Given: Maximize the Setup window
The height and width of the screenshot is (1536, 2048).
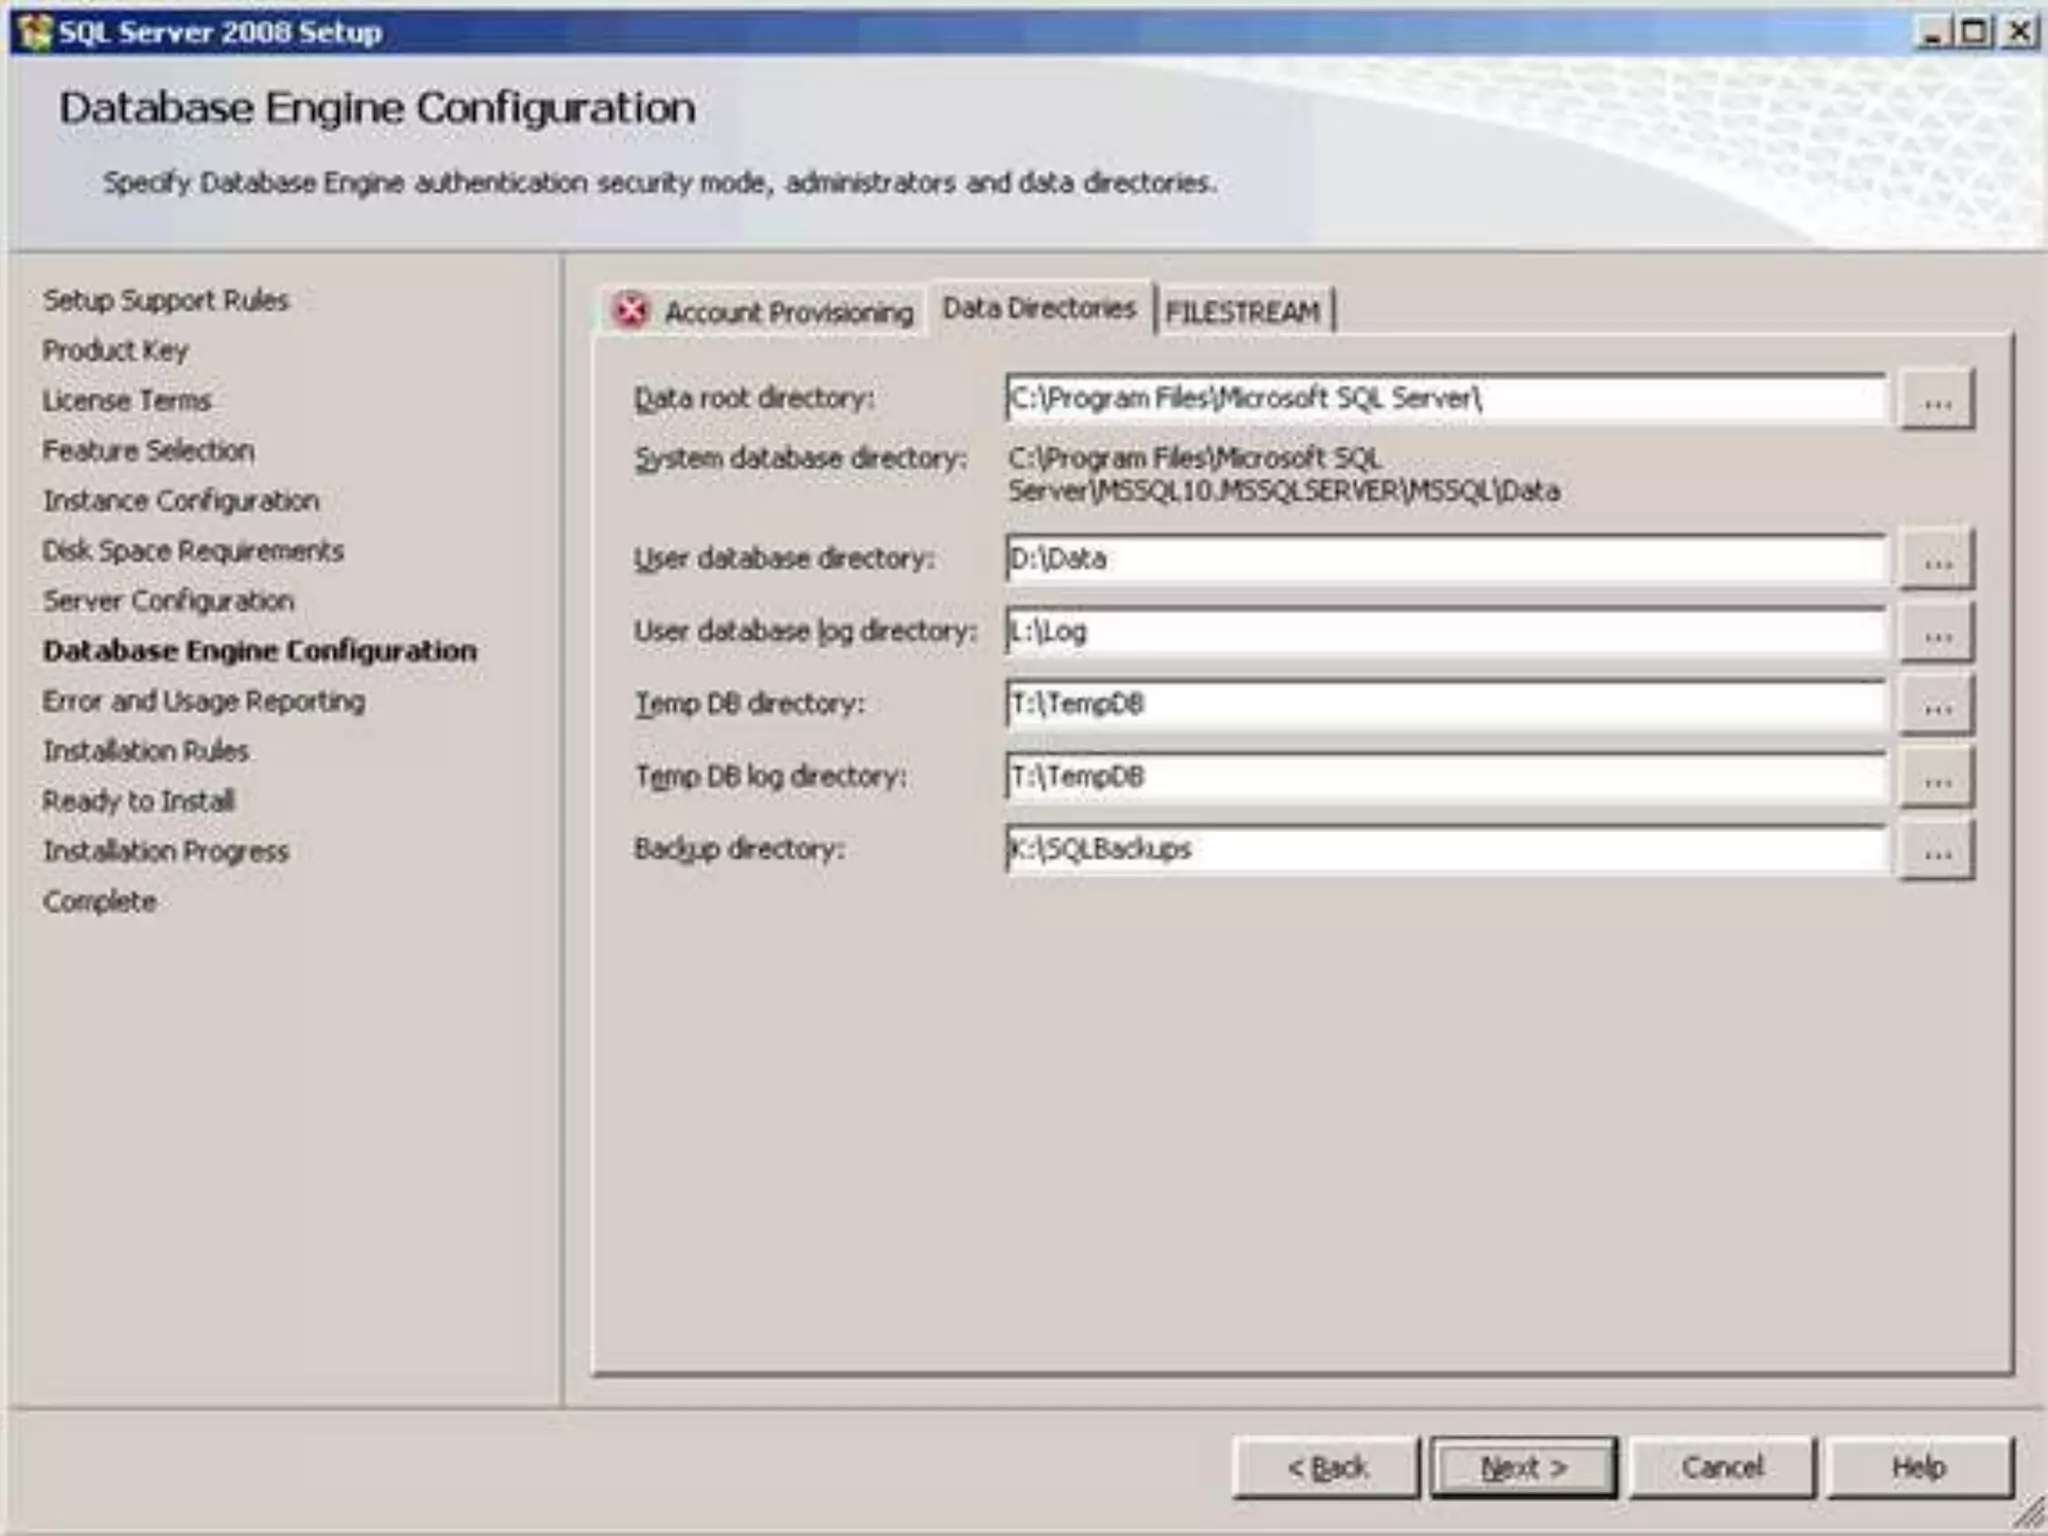Looking at the screenshot, I should 1974,32.
